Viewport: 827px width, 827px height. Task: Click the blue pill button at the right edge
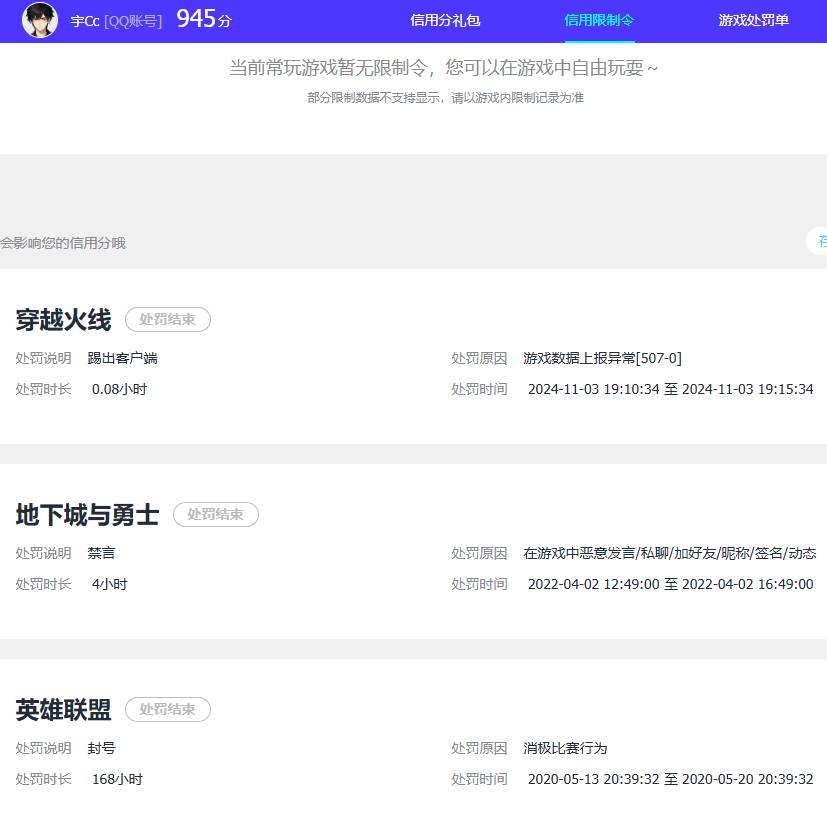point(820,242)
